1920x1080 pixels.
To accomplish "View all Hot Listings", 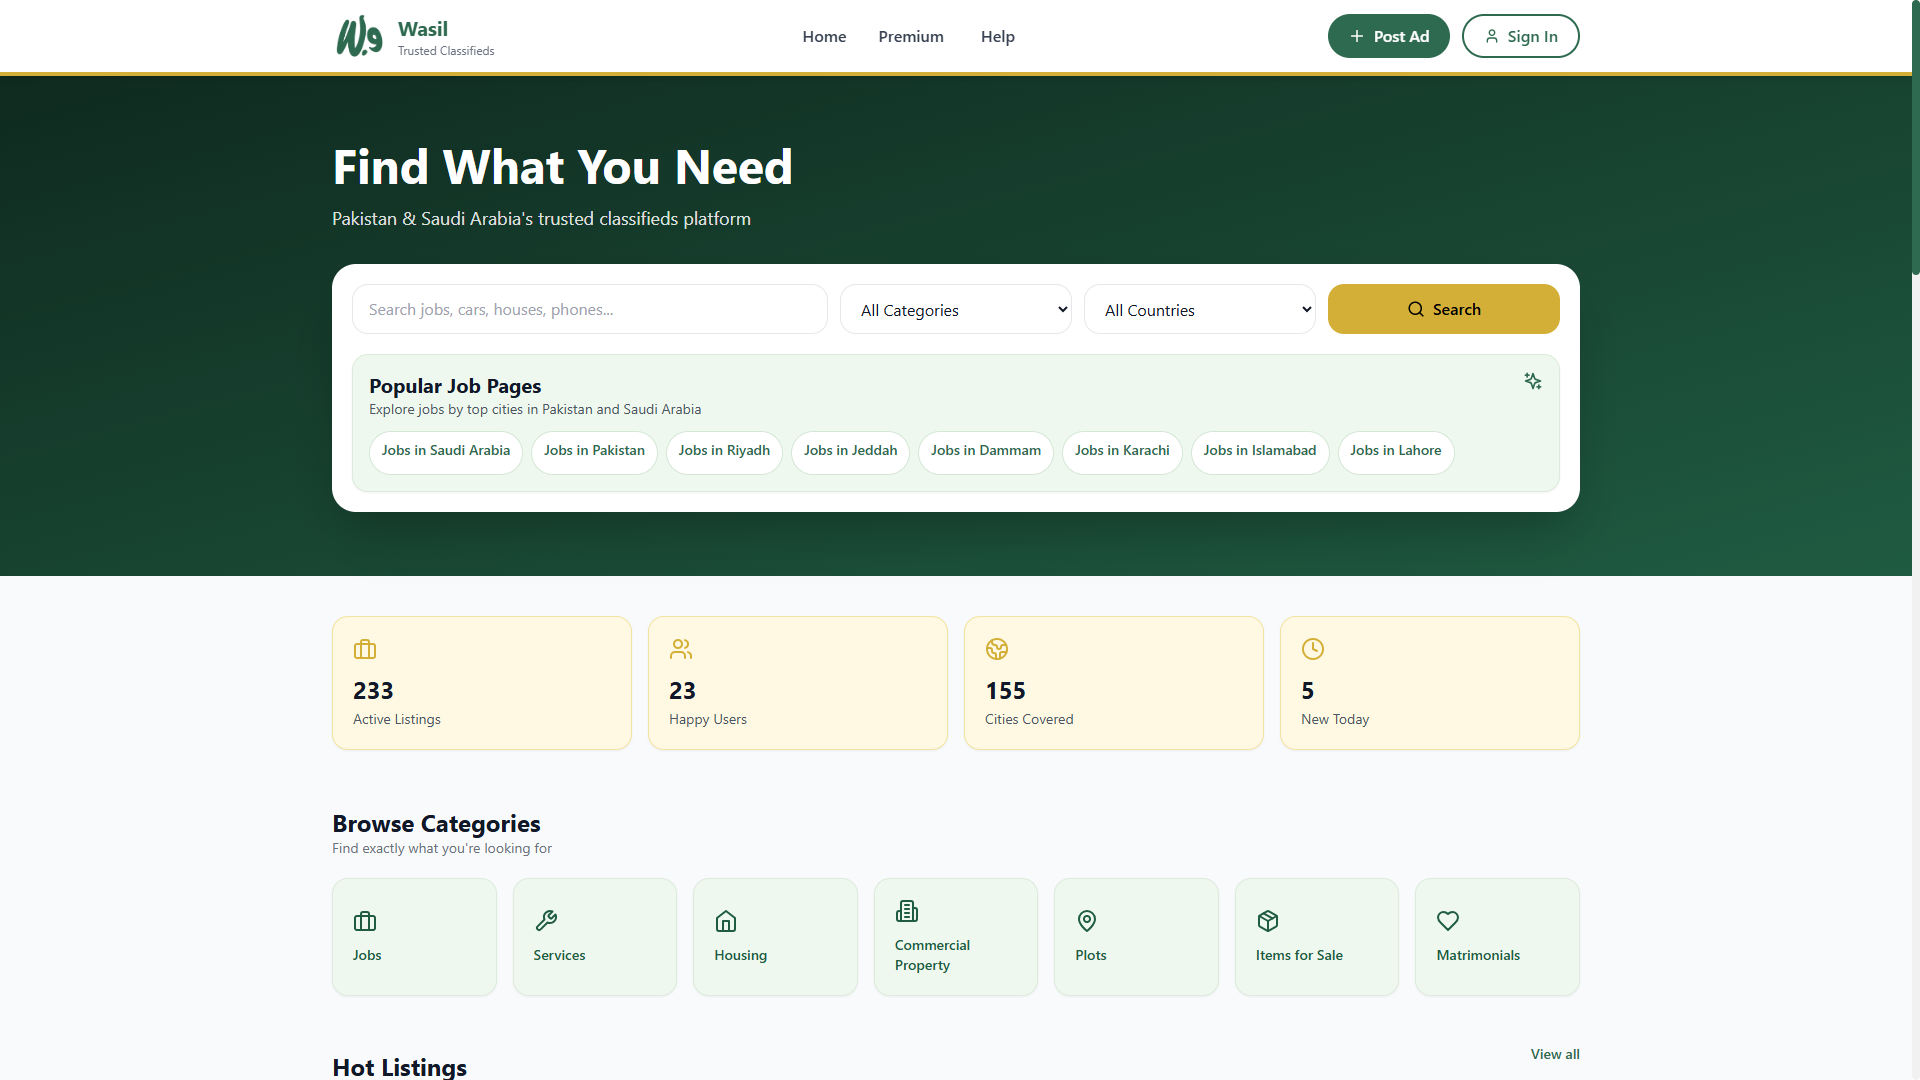I will (1555, 1054).
